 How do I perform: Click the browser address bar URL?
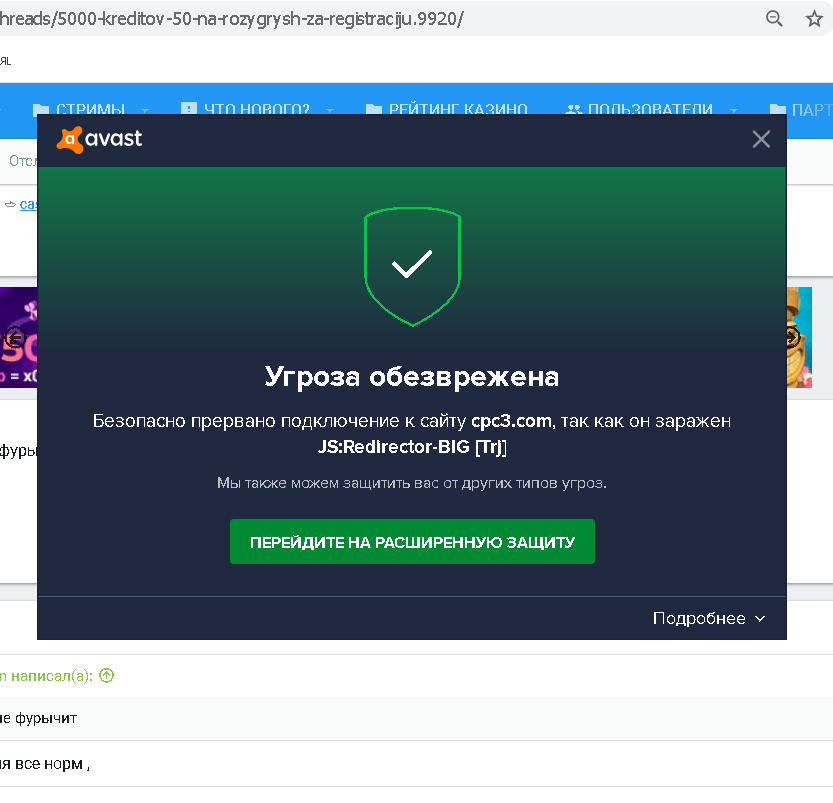point(232,19)
